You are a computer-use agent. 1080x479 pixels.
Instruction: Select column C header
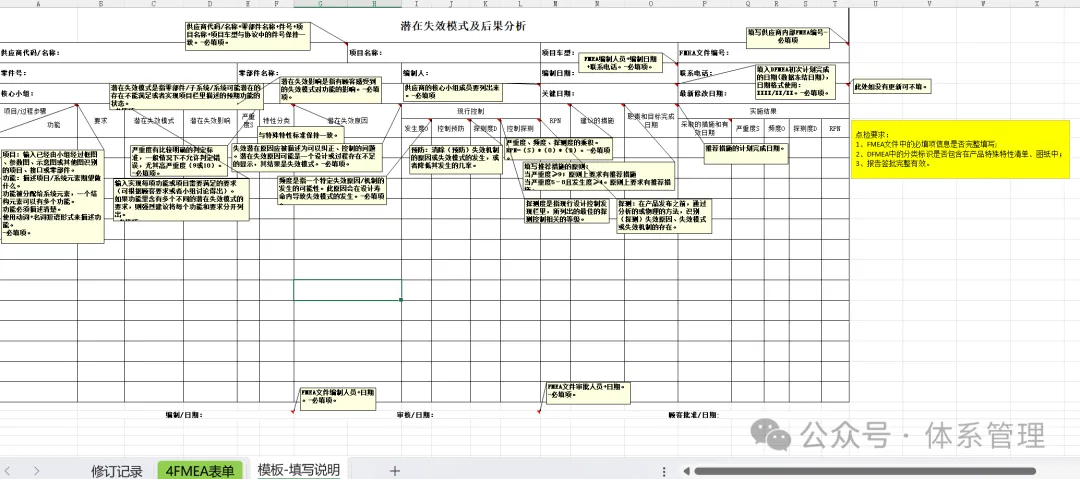[153, 3]
